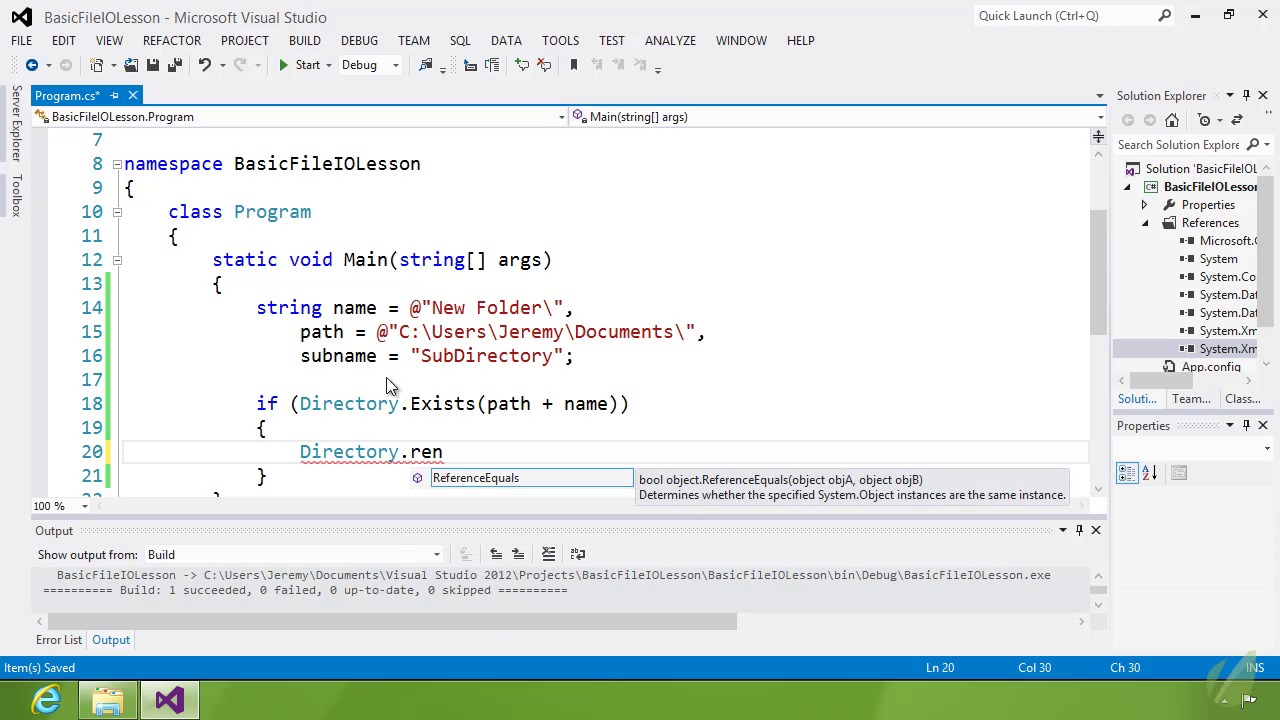Open the Toolbox side tab
The height and width of the screenshot is (720, 1280).
(x=16, y=195)
